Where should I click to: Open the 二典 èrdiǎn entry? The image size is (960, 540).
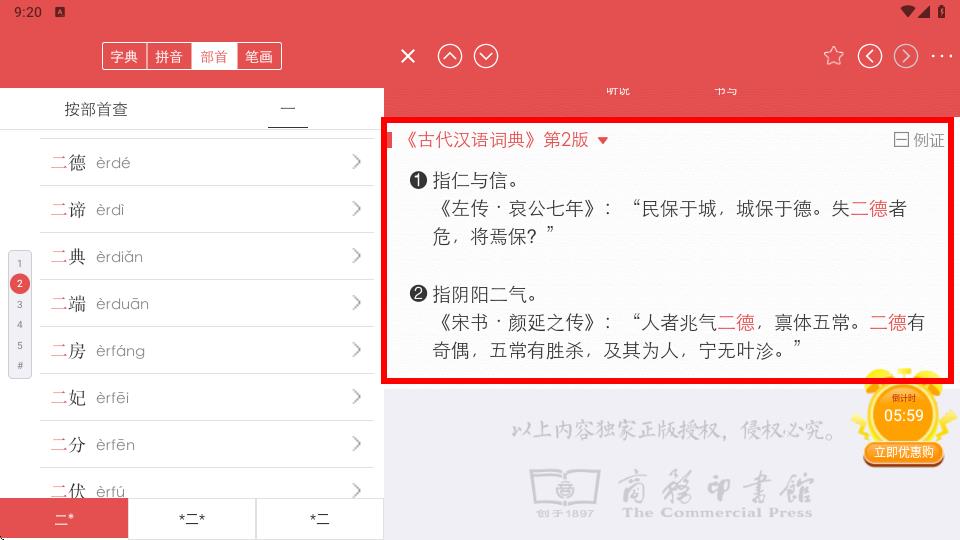pyautogui.click(x=207, y=257)
